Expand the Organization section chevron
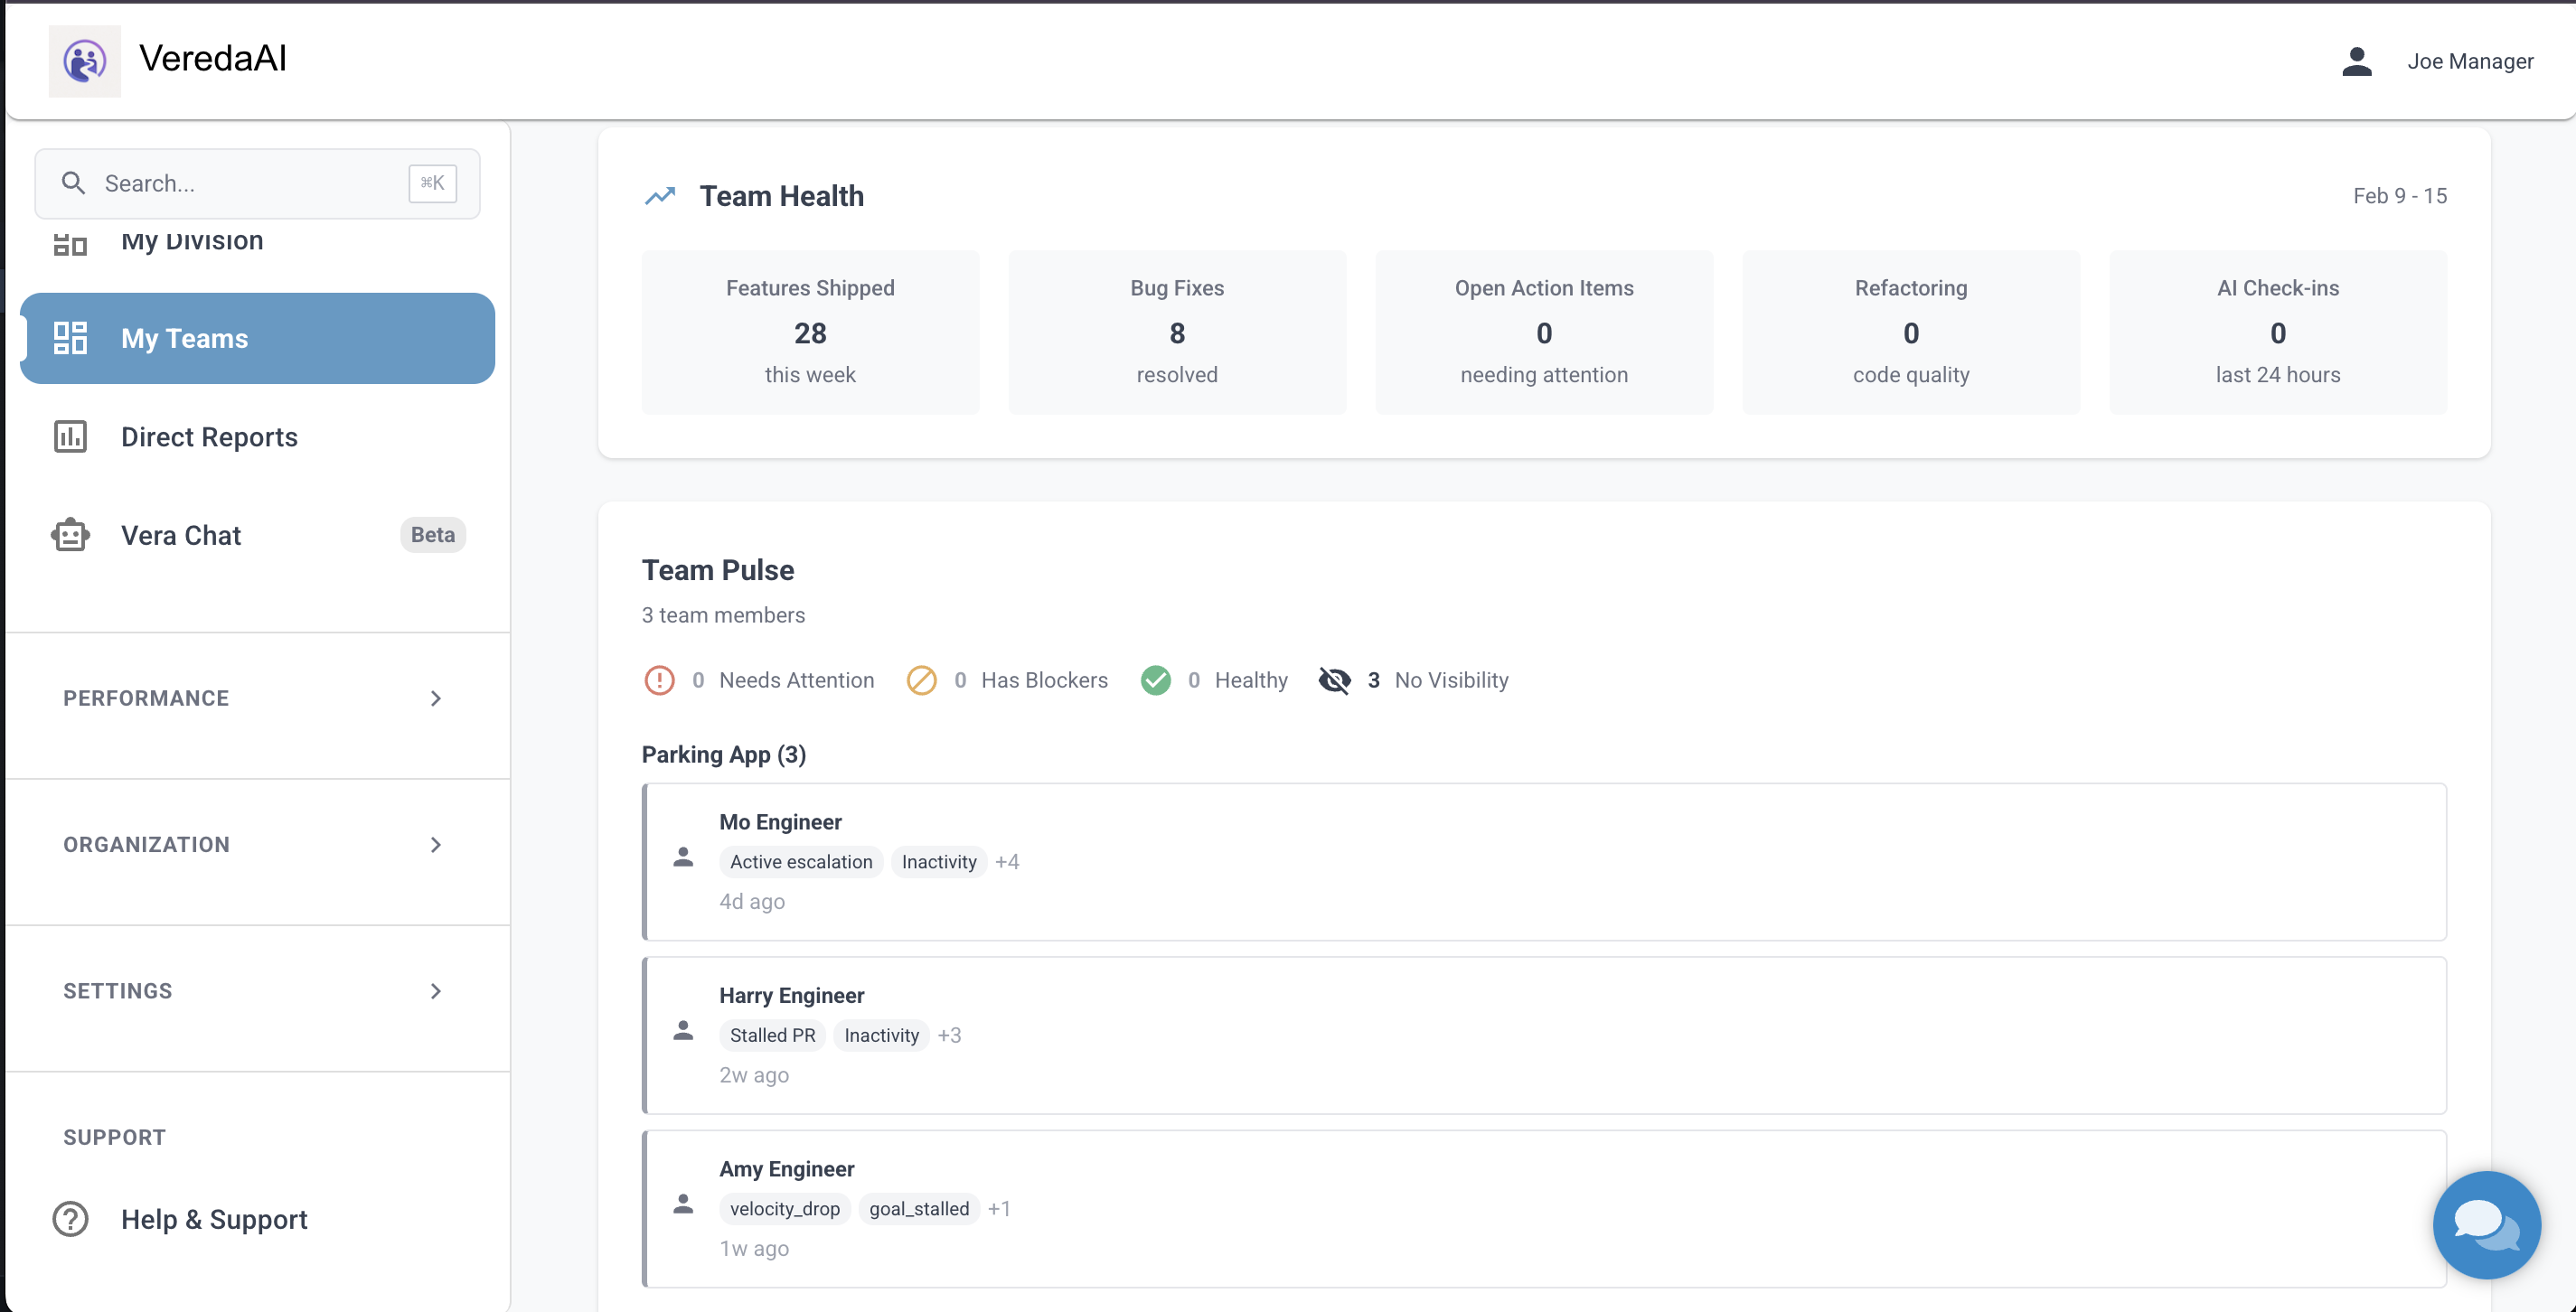2576x1312 pixels. pyautogui.click(x=435, y=845)
